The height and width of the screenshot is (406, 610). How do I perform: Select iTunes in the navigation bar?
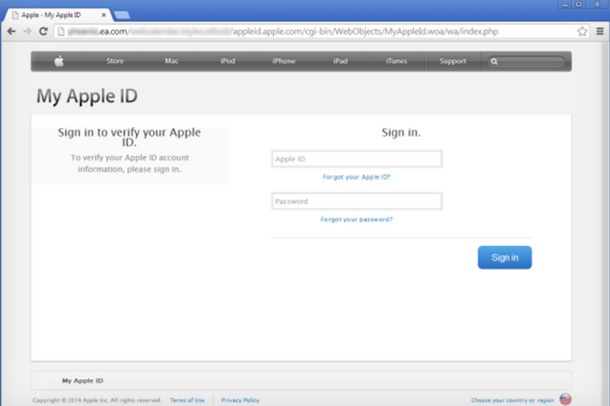[396, 61]
